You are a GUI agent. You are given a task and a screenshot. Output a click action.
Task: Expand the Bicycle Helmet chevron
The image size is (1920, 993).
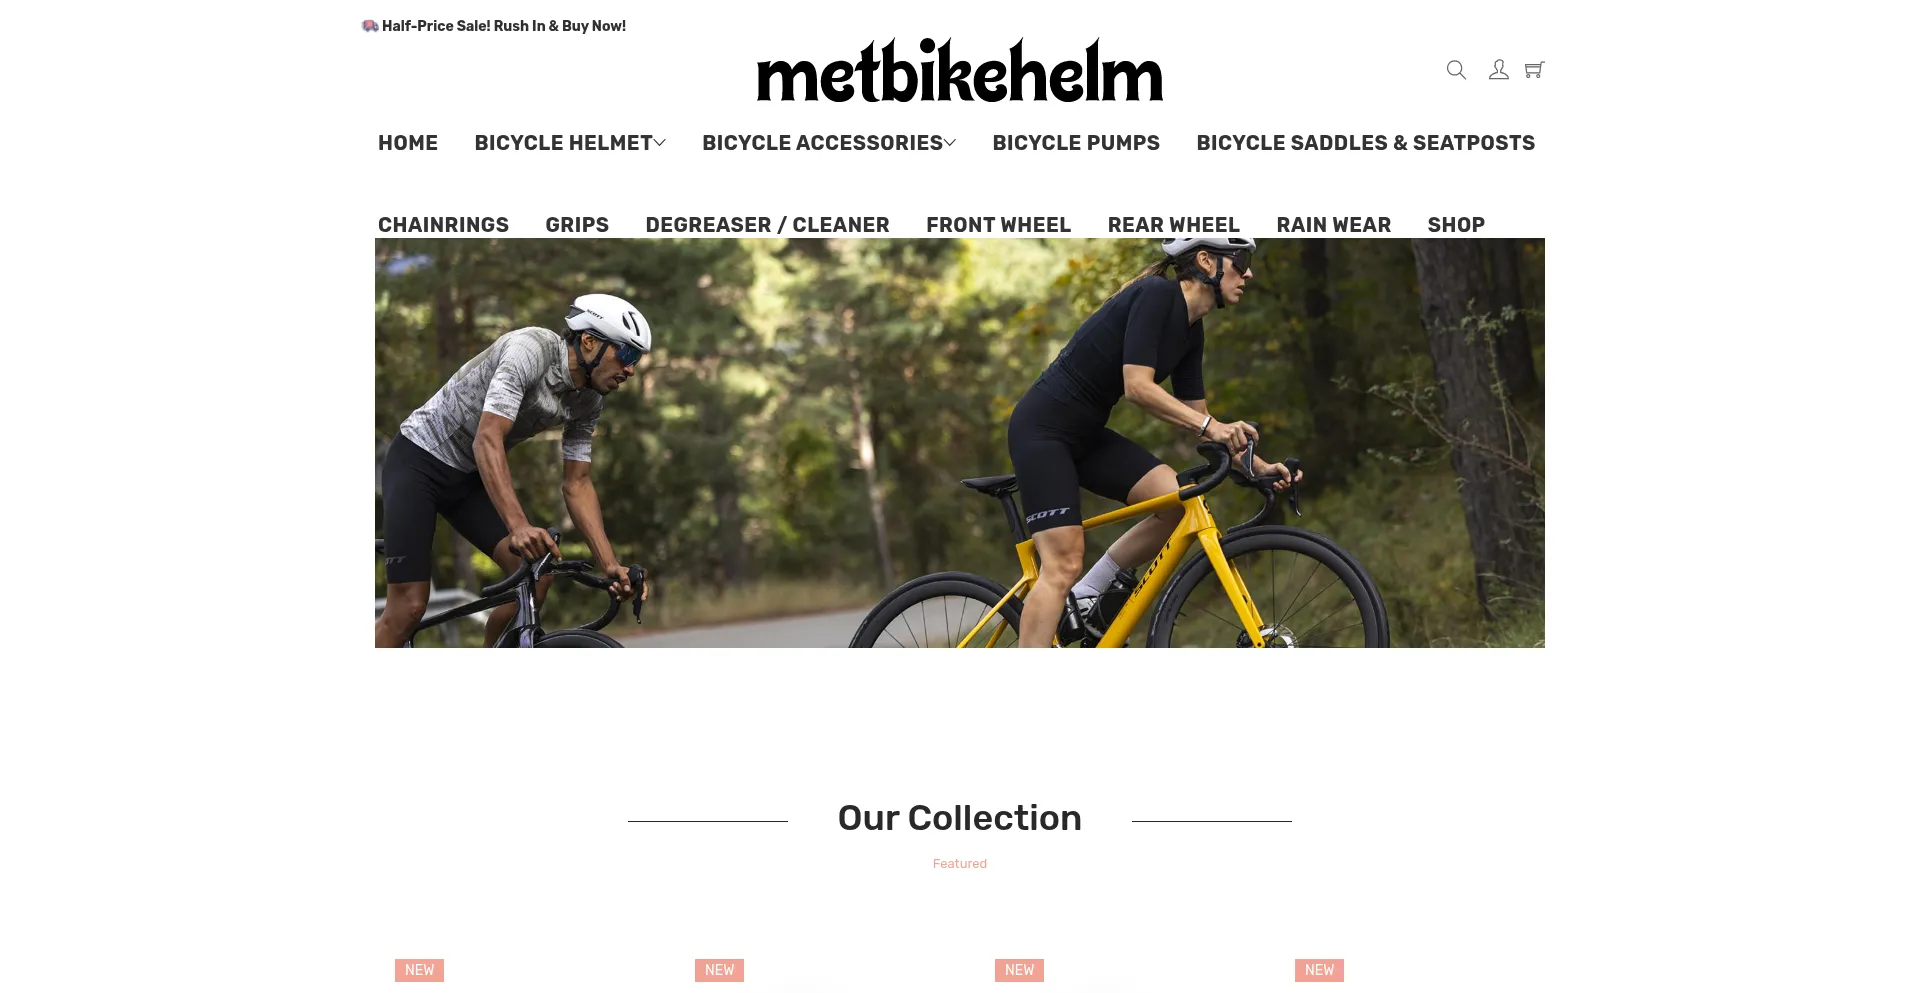point(660,143)
